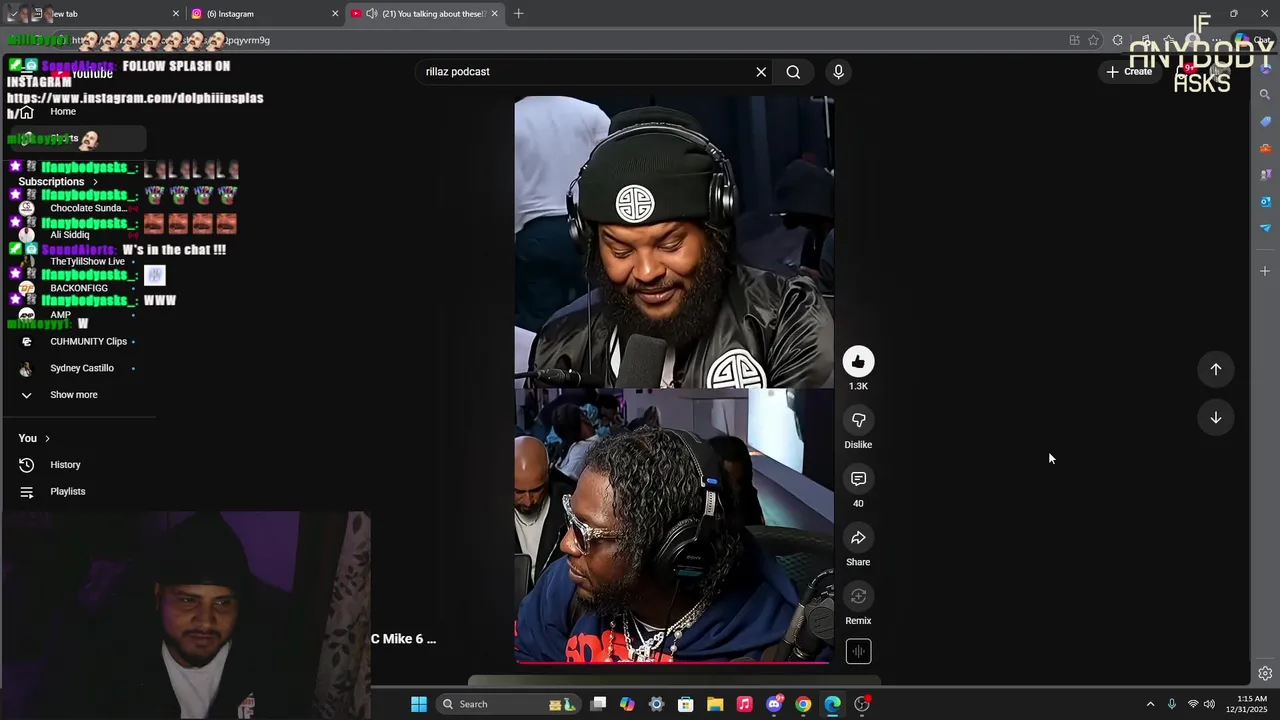The height and width of the screenshot is (720, 1280).
Task: Open the Shopping tag icon in Edge sidebar
Action: click(1265, 121)
